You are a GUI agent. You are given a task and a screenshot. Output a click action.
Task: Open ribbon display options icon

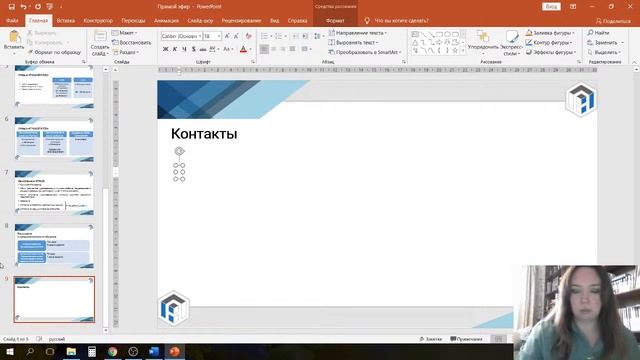[573, 7]
